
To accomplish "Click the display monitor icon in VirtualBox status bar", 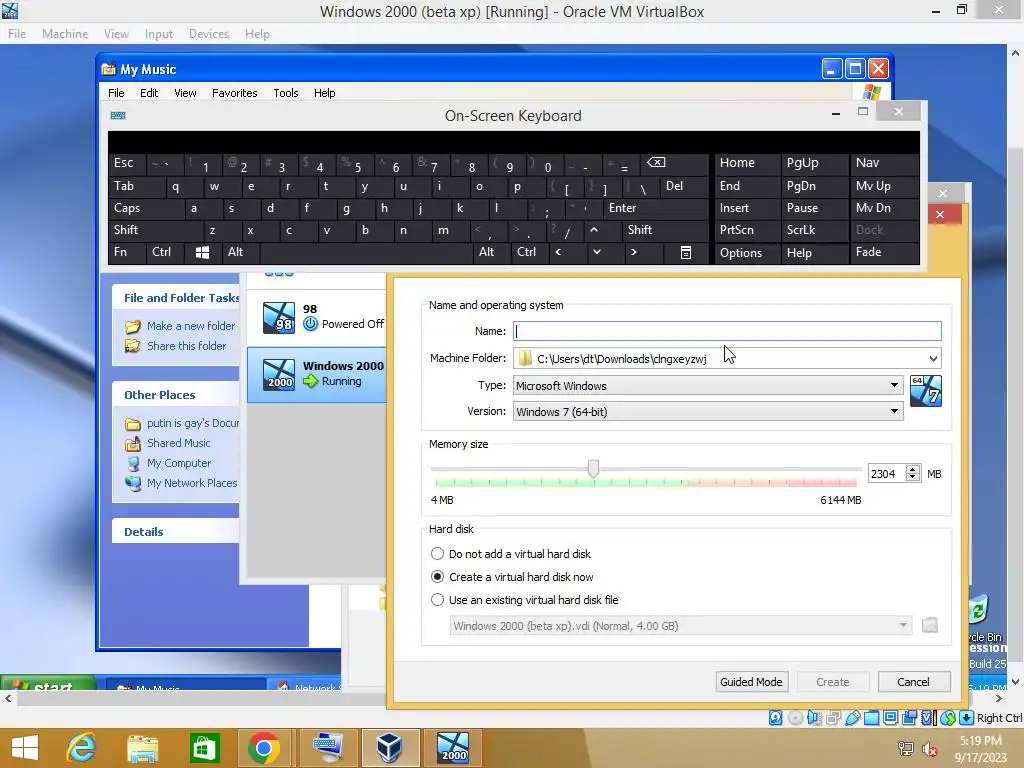I will click(x=890, y=718).
